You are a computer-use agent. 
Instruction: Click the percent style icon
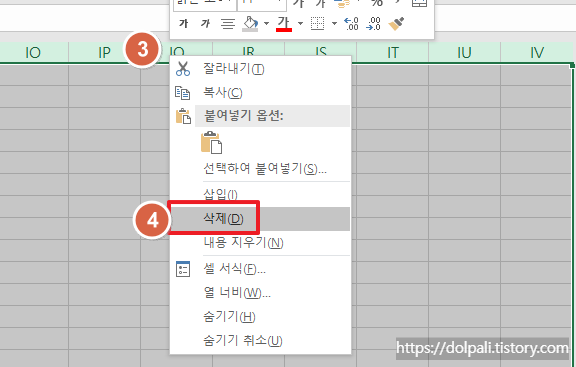[x=377, y=3]
